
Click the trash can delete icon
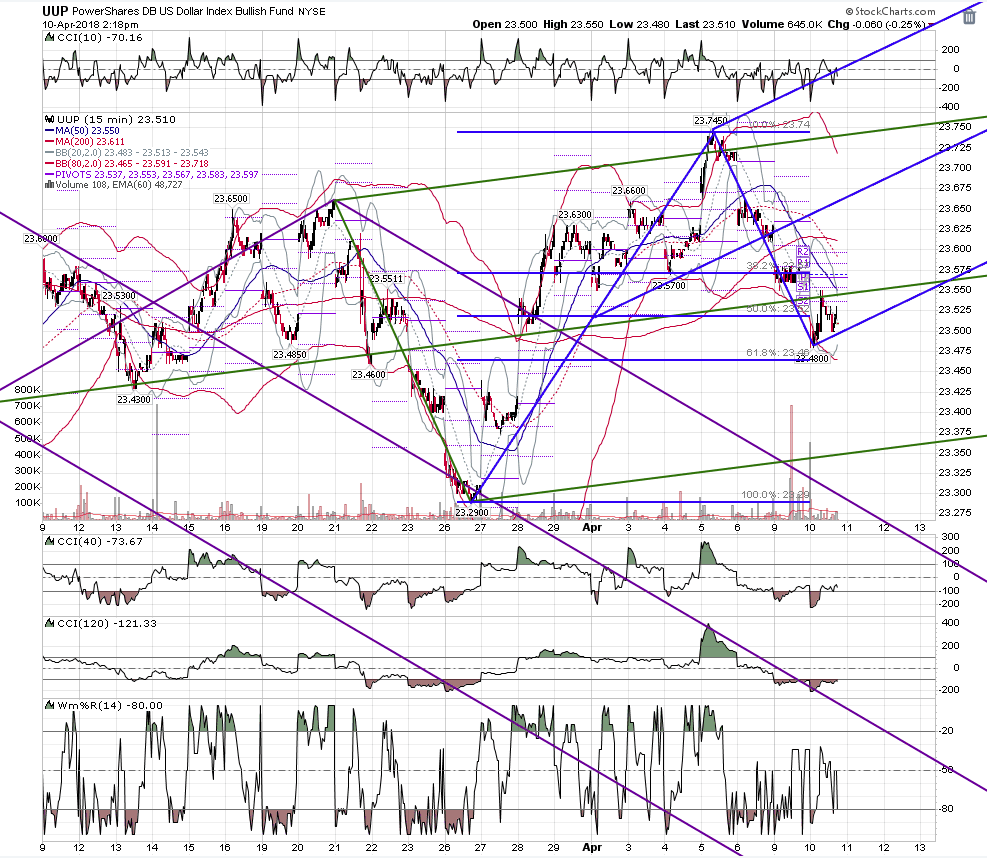(x=969, y=15)
